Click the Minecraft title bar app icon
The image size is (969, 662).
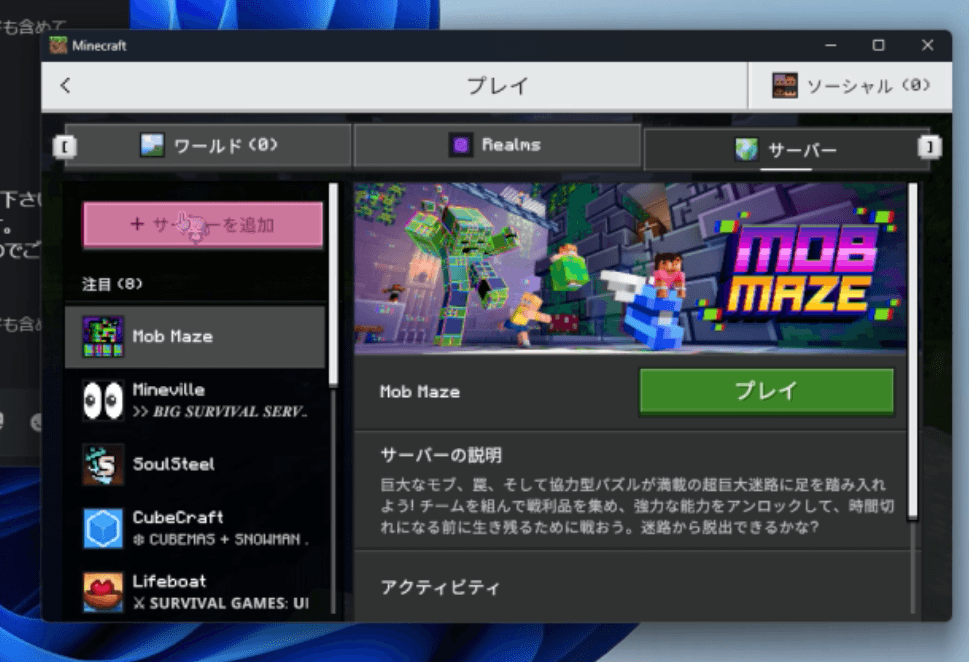[58, 45]
